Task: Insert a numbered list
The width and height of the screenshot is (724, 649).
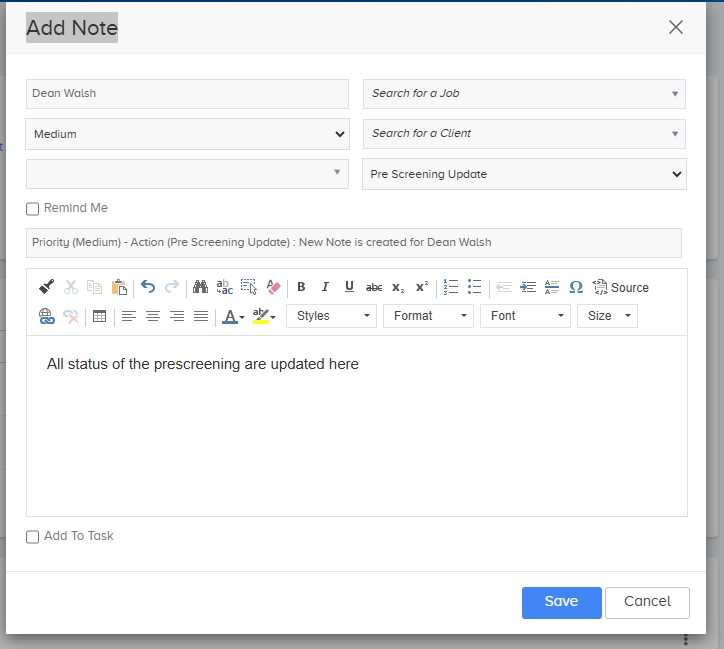Action: tap(451, 287)
